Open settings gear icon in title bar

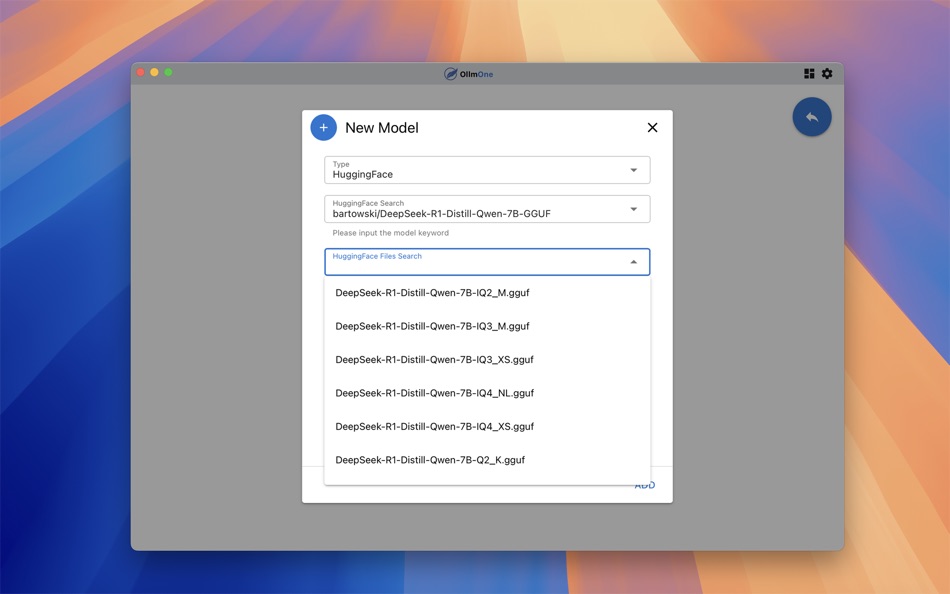pyautogui.click(x=827, y=73)
